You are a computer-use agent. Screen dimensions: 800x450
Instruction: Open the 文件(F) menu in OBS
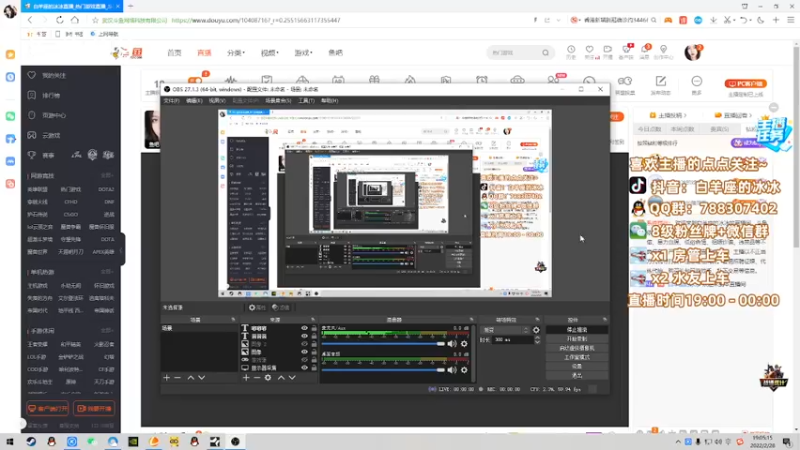pyautogui.click(x=171, y=101)
